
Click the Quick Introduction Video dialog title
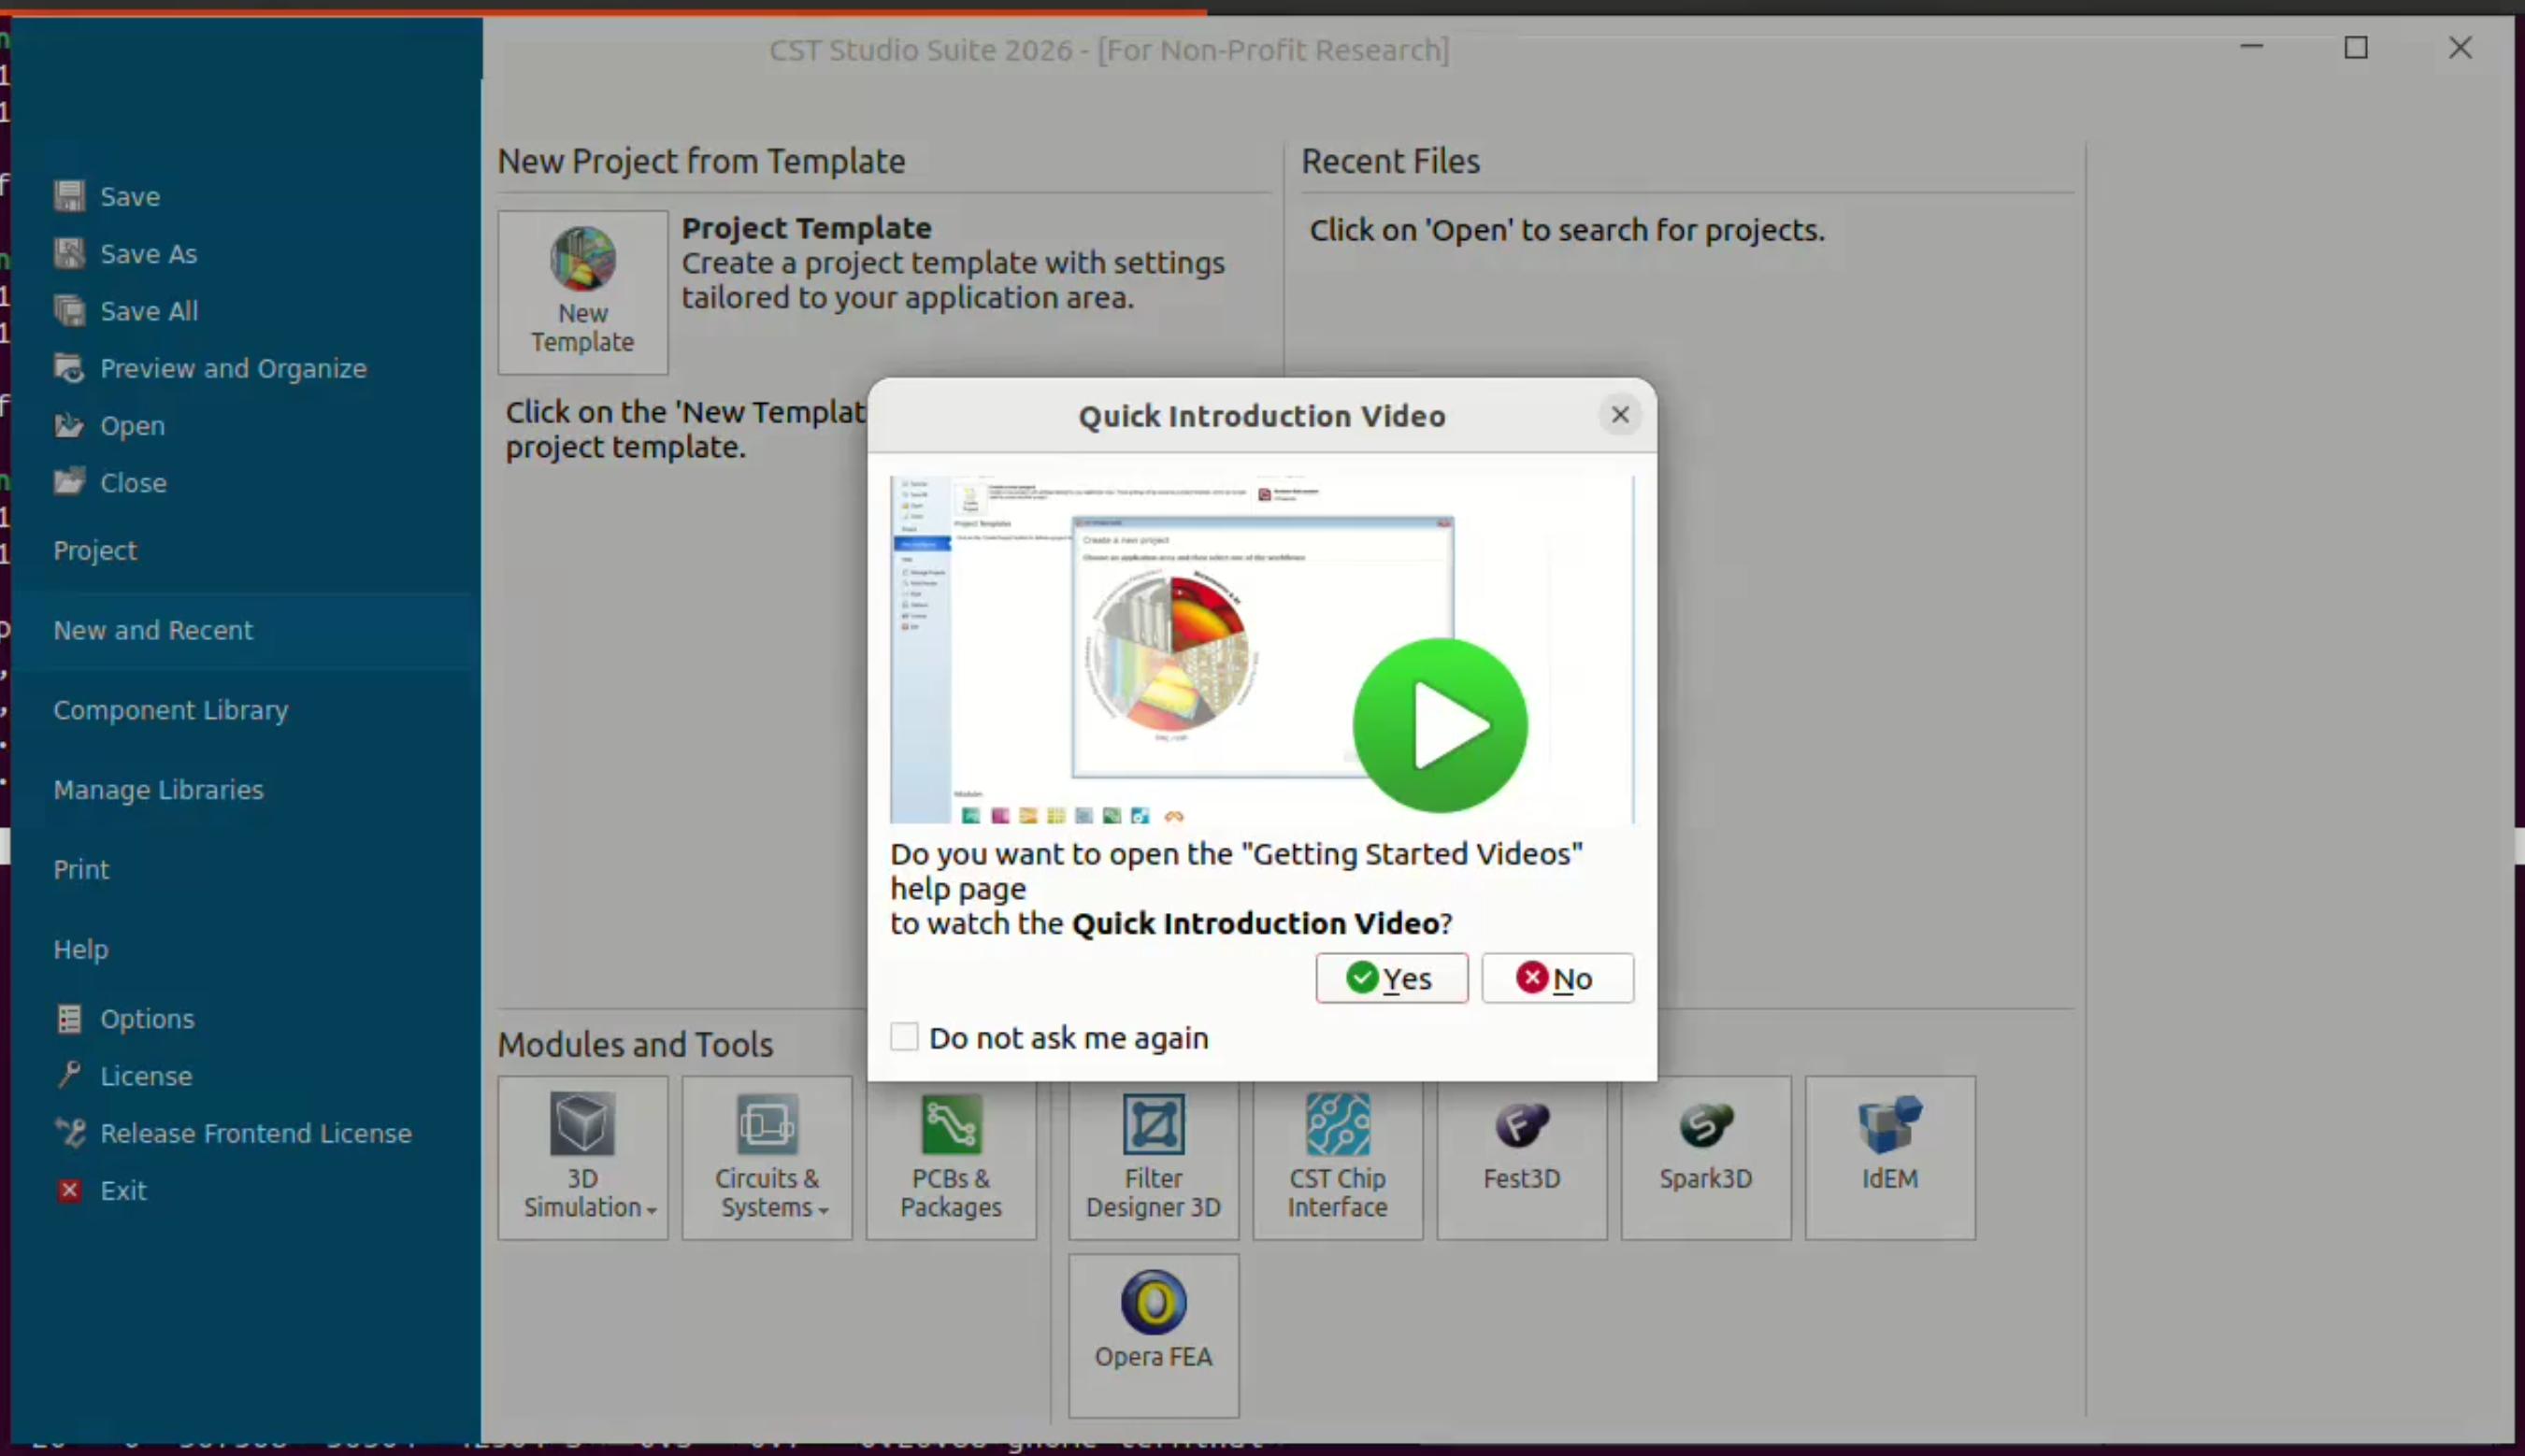(1262, 416)
